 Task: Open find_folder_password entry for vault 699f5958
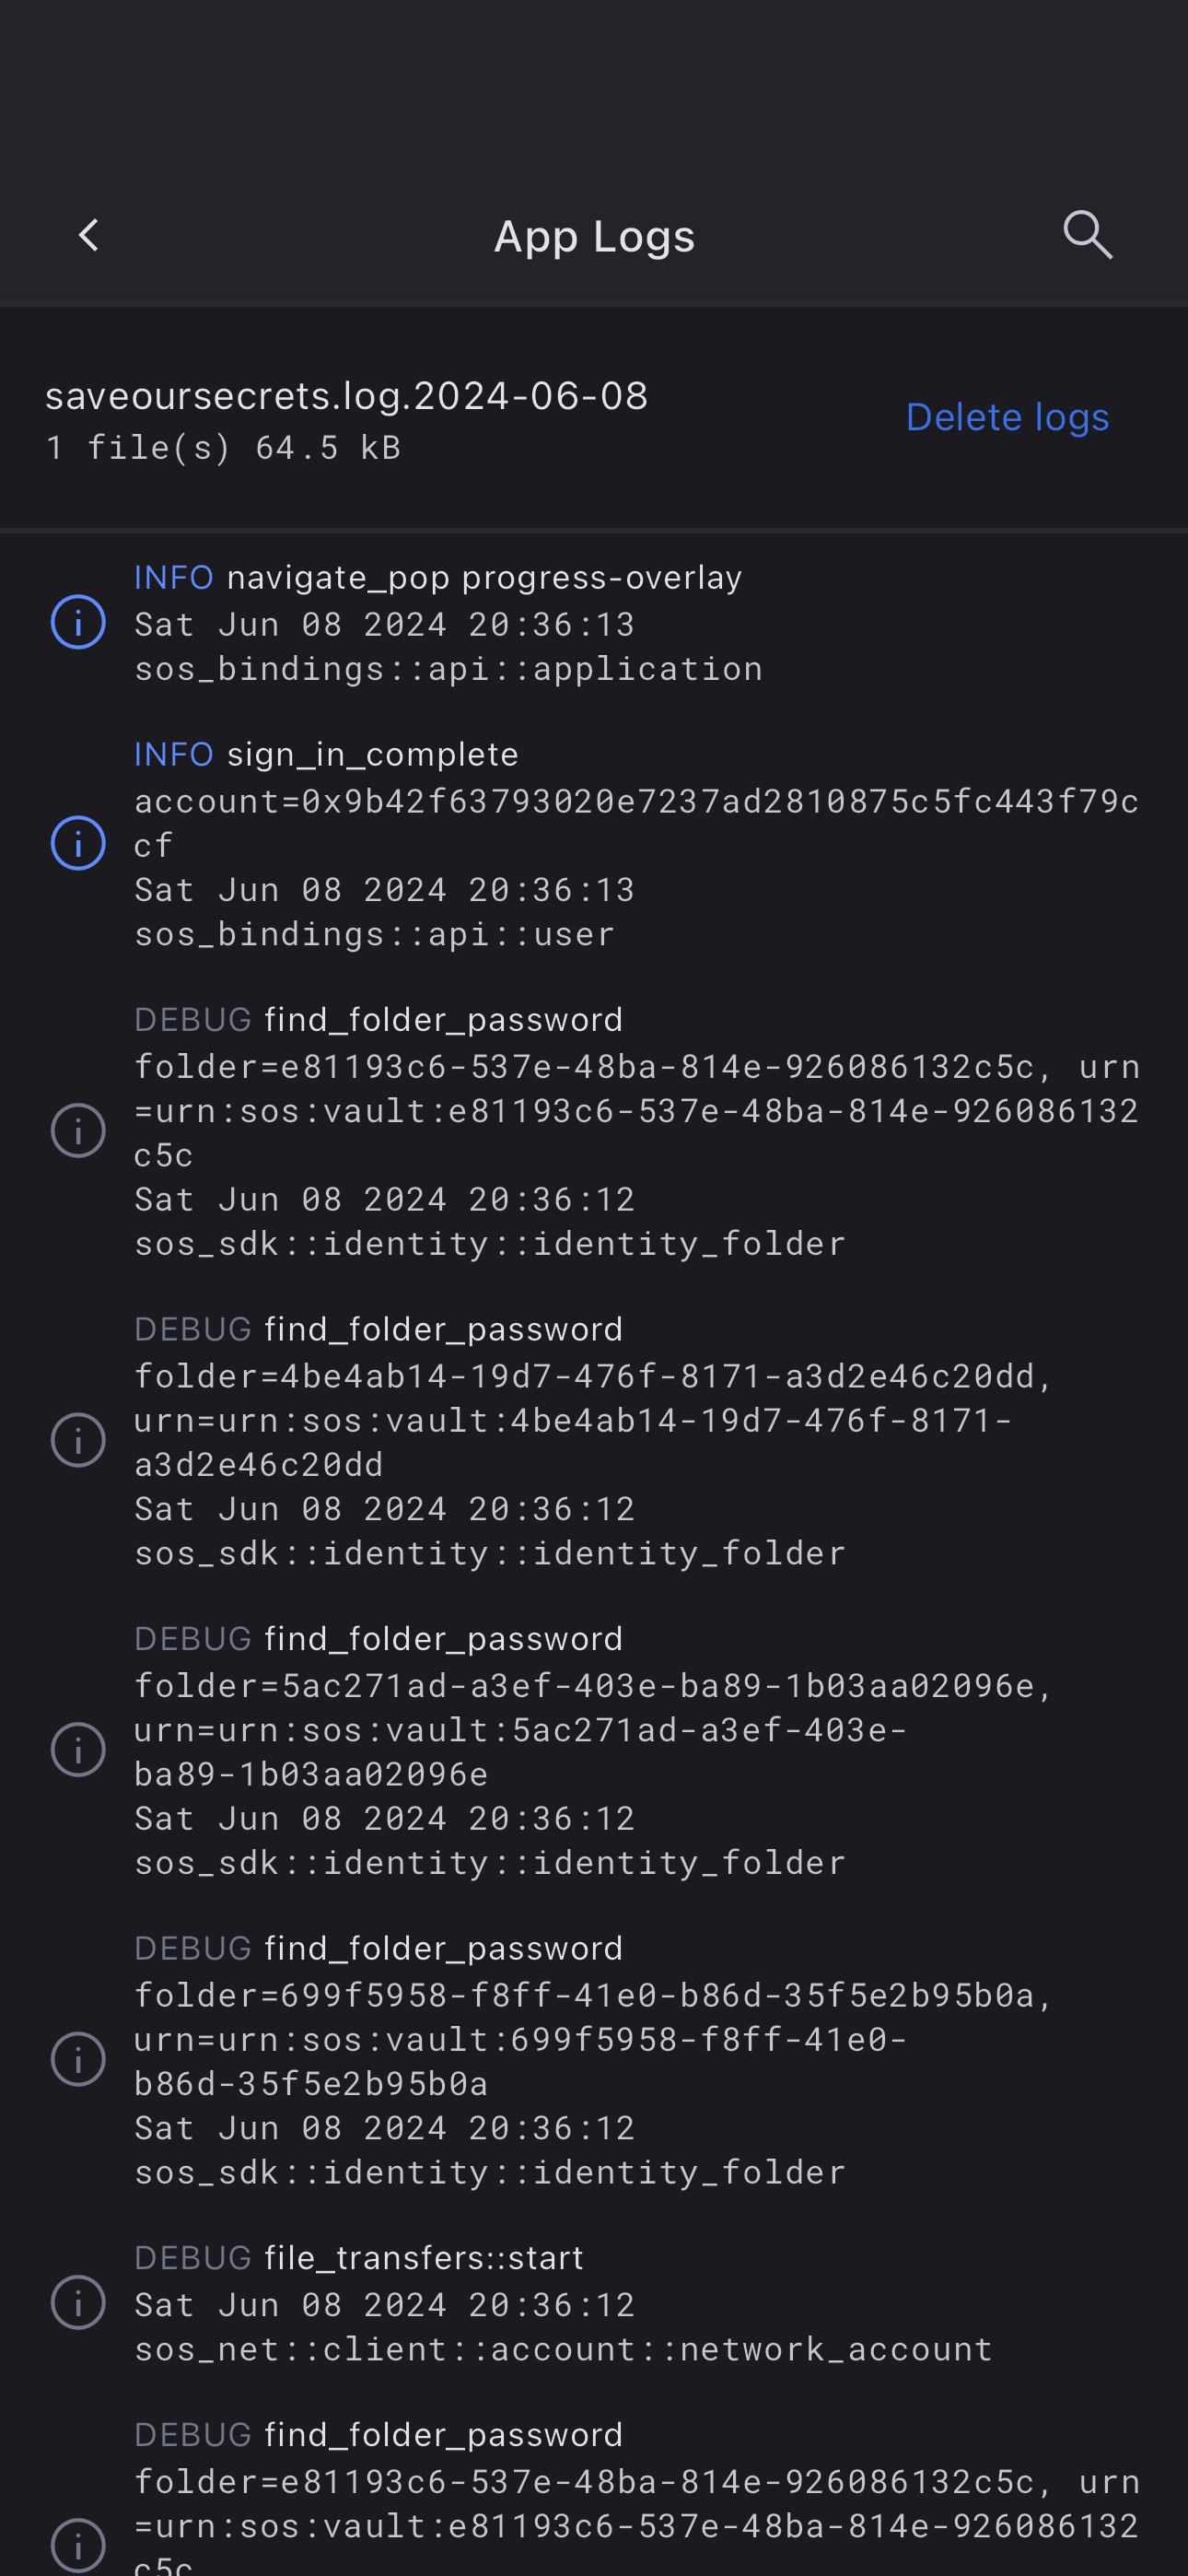click(x=443, y=1949)
